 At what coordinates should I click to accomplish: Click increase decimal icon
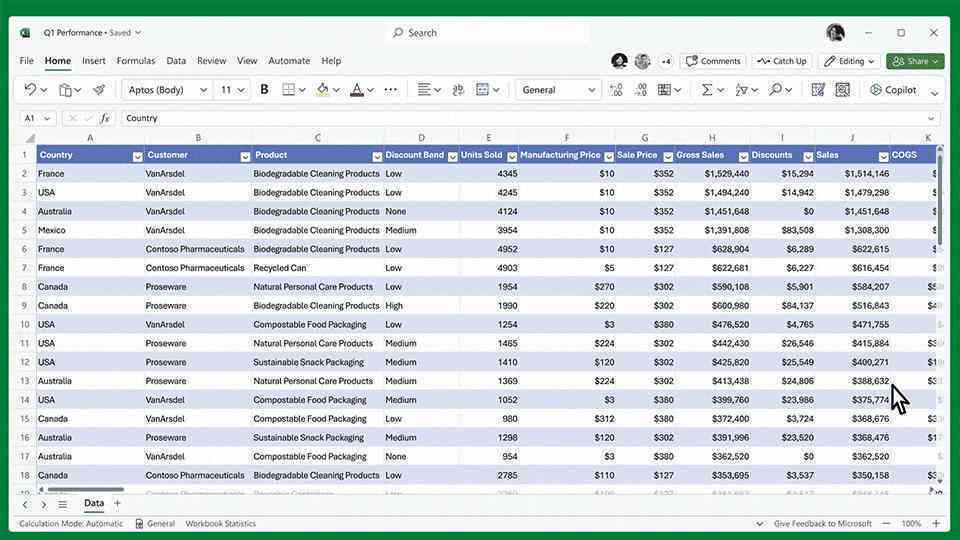pos(616,90)
